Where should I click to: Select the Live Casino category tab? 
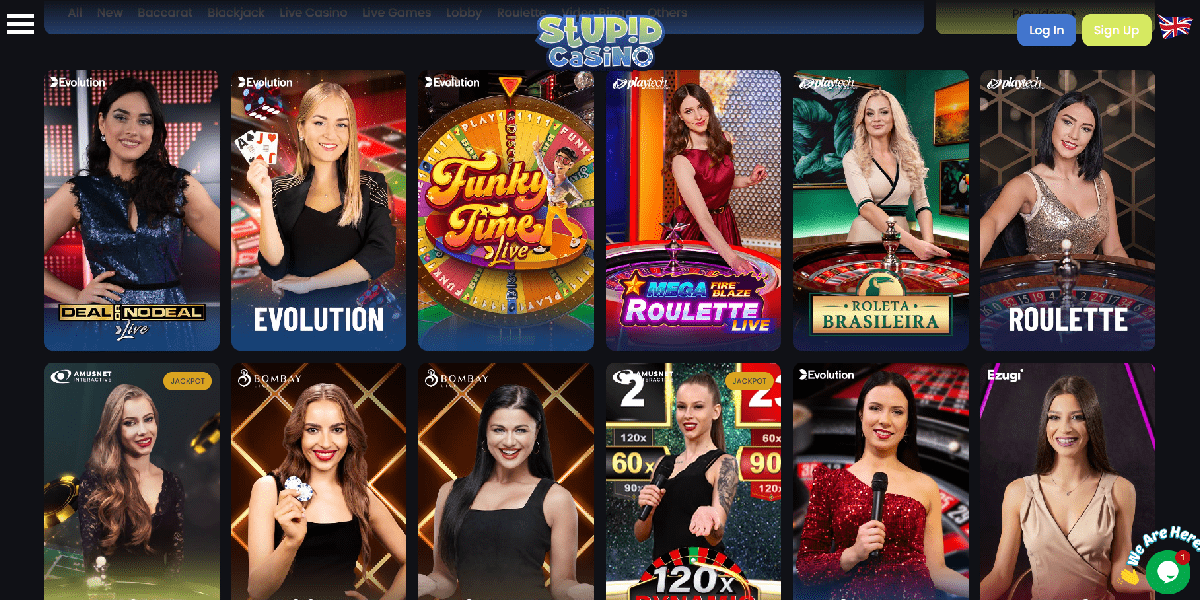313,13
